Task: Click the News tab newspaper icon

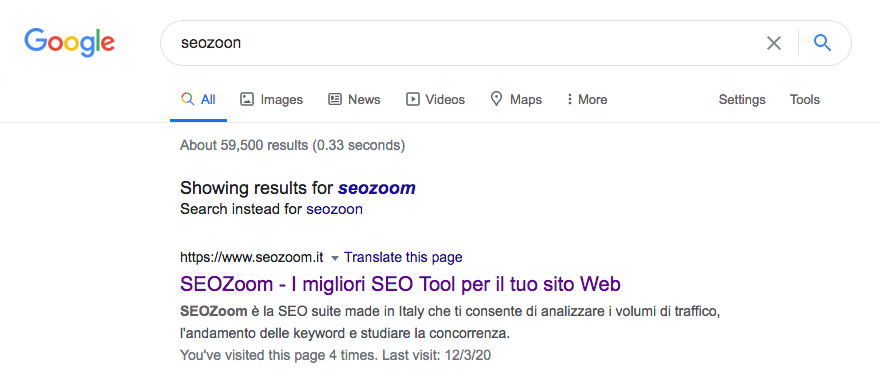Action: (335, 99)
